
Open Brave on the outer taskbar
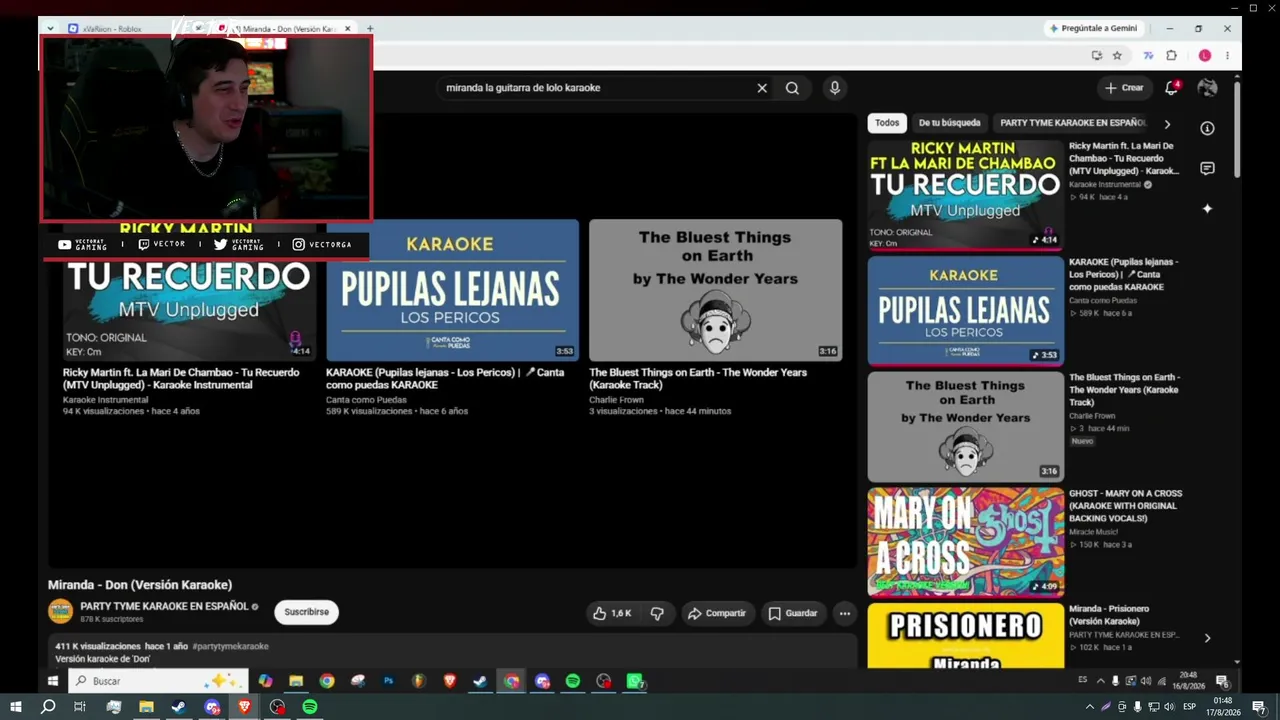point(244,707)
